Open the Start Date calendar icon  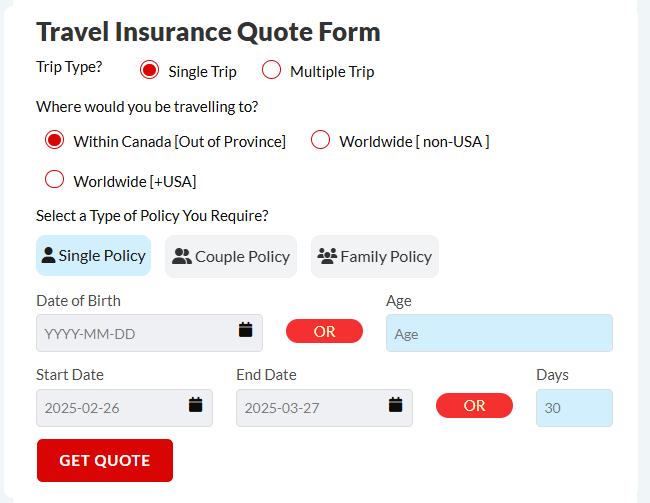pyautogui.click(x=196, y=404)
